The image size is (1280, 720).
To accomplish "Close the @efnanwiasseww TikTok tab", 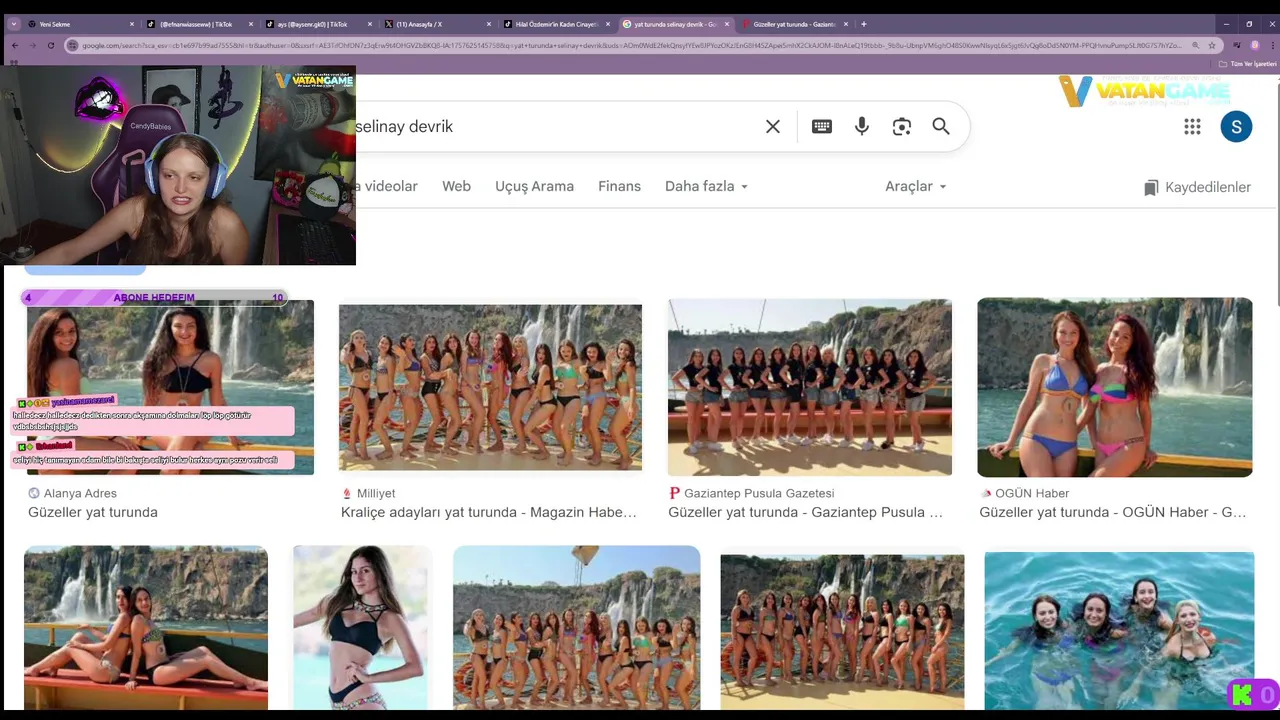I will [x=251, y=24].
